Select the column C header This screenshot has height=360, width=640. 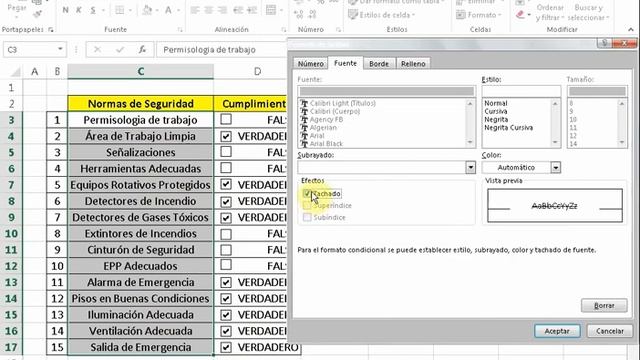(140, 71)
